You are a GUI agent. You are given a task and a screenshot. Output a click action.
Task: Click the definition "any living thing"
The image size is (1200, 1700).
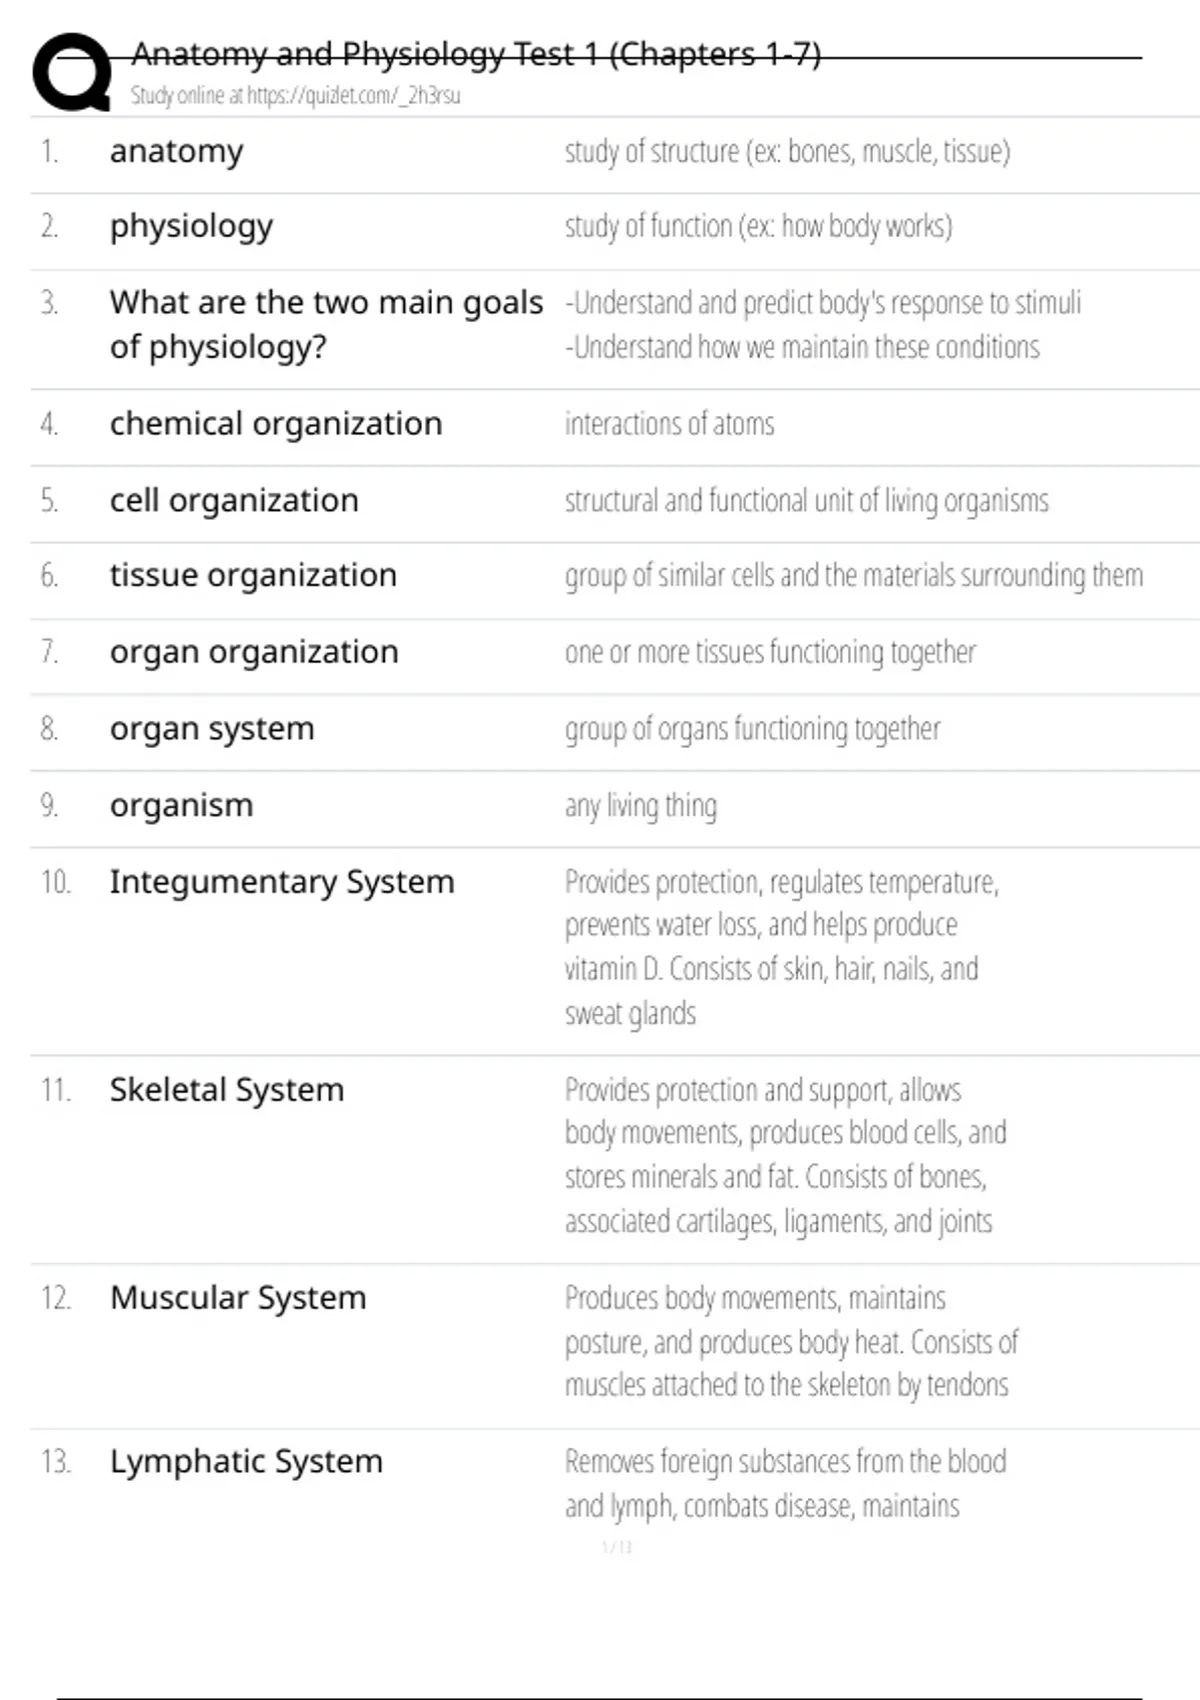tap(640, 806)
